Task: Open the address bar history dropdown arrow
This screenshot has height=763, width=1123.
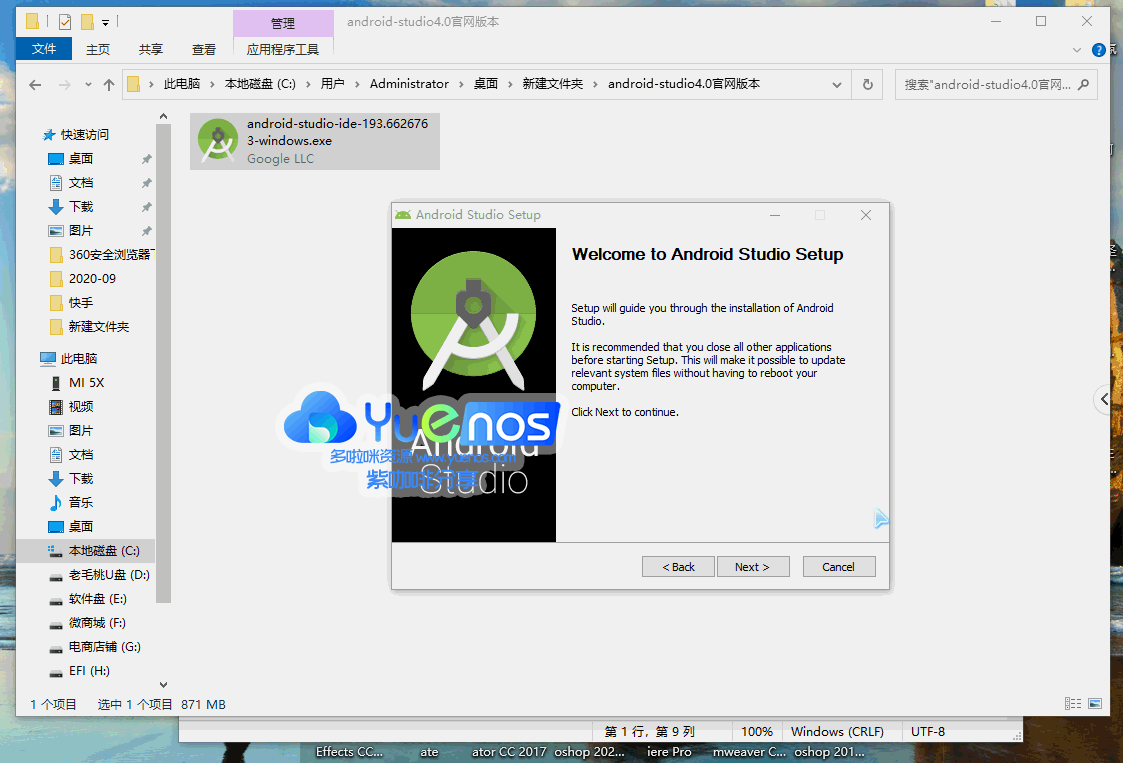Action: [x=838, y=84]
